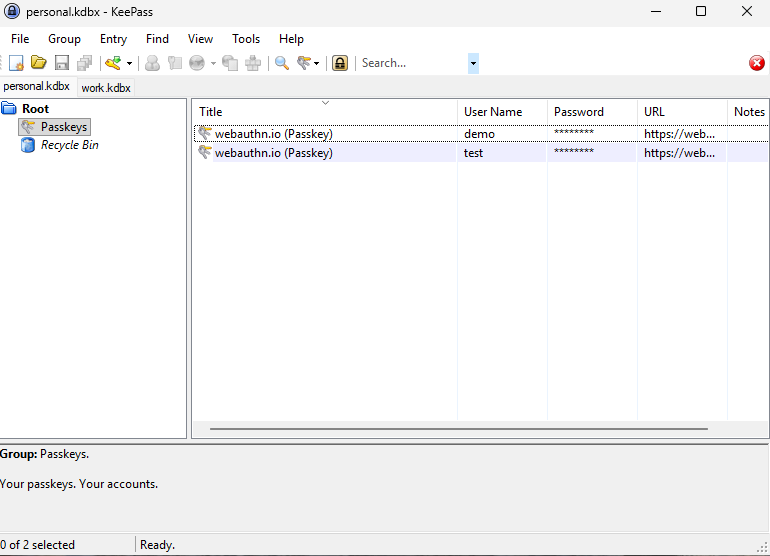The image size is (770, 556).
Task: Expand the Open URL dropdown arrow
Action: coord(213,63)
